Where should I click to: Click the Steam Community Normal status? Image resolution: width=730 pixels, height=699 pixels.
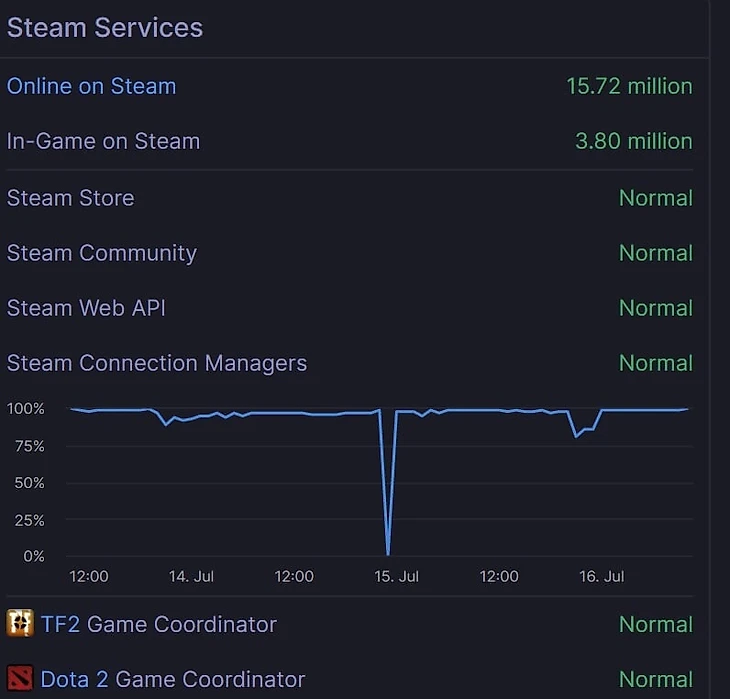tap(655, 253)
